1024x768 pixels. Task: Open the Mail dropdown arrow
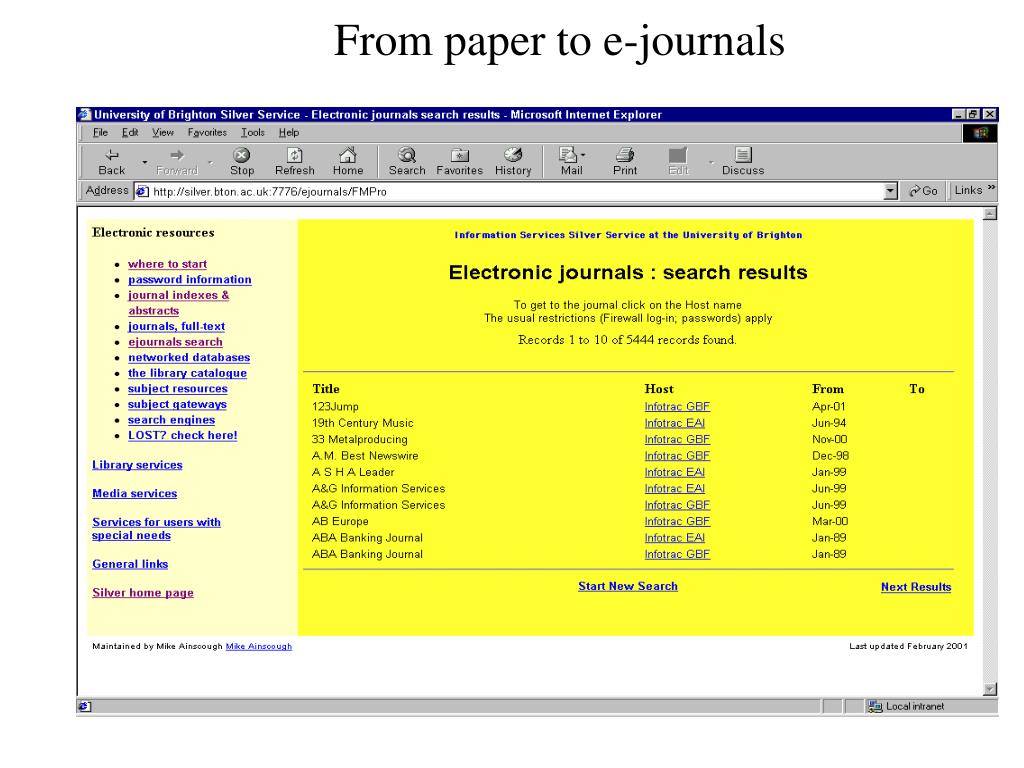click(583, 155)
